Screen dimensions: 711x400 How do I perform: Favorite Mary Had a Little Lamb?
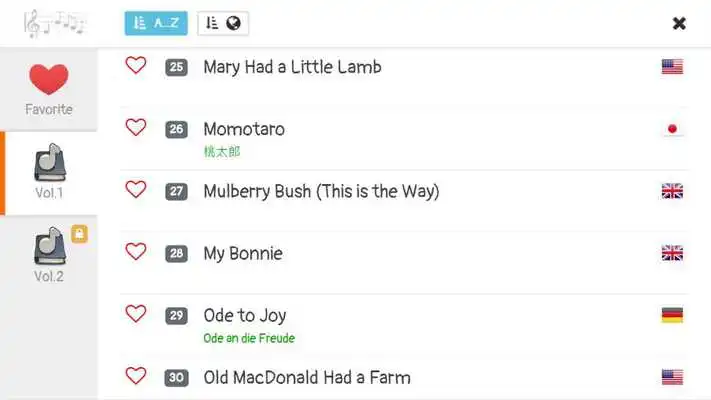(136, 66)
